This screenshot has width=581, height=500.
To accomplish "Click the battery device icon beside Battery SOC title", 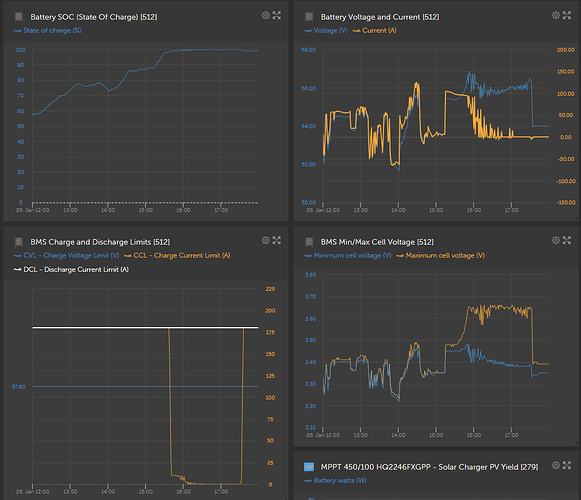I will pos(19,17).
